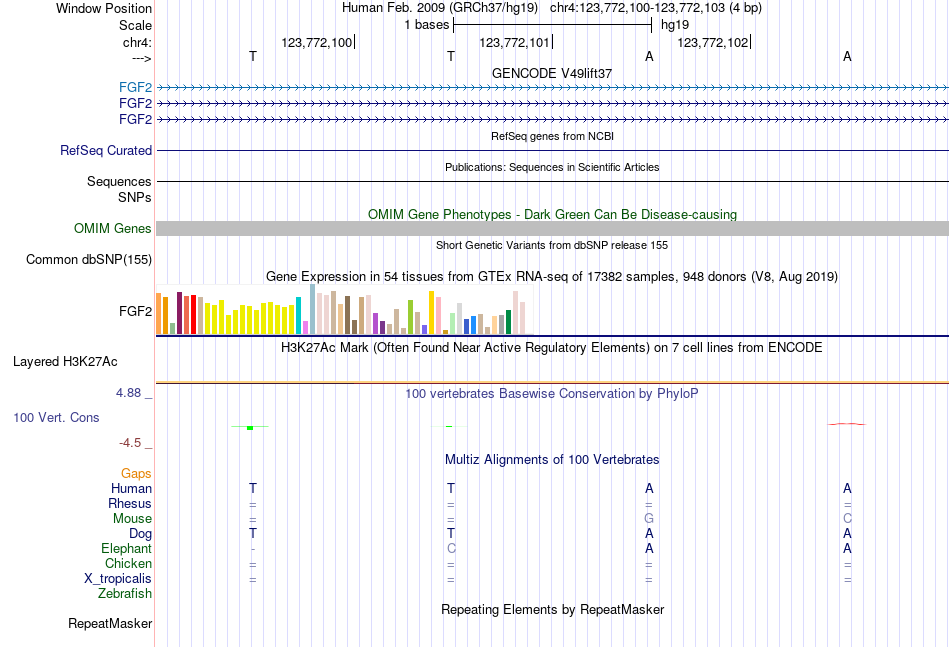Select the Human alignment row label
Viewport: 950px width, 647px height.
tap(131, 488)
